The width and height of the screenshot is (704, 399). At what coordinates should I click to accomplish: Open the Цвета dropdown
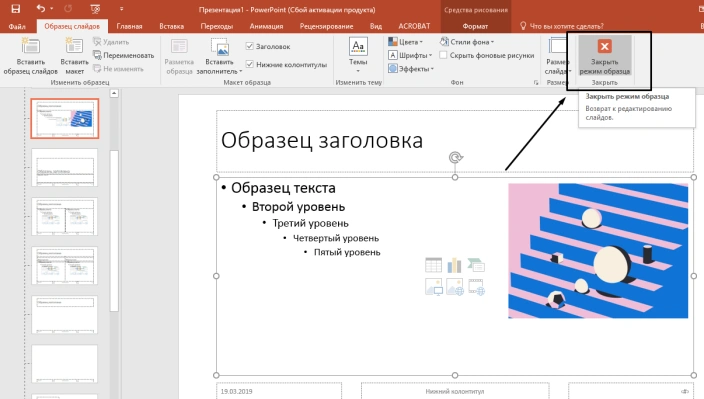(405, 42)
